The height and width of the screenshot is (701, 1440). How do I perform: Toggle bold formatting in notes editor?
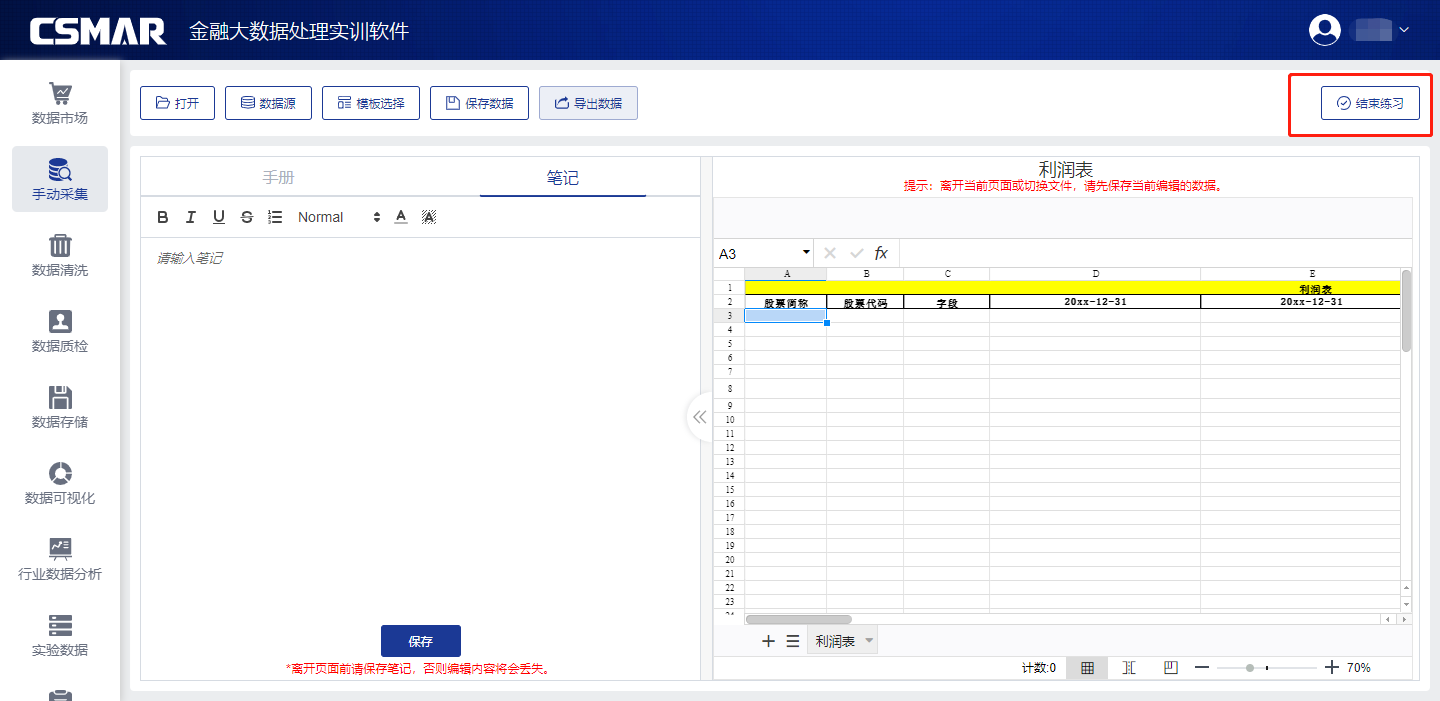click(x=163, y=217)
